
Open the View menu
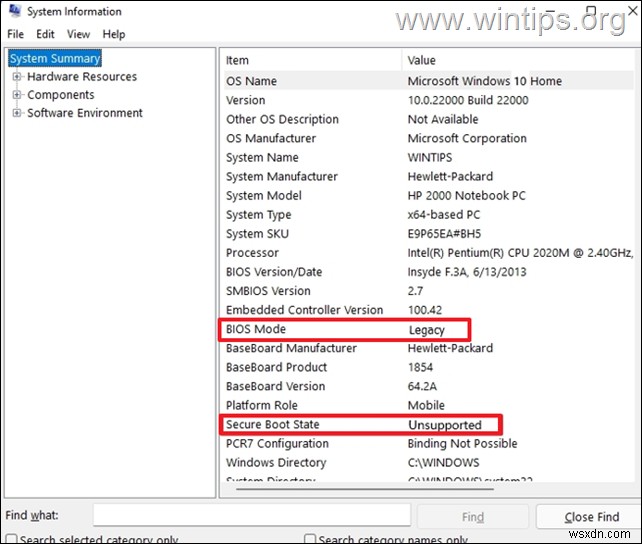coord(79,34)
